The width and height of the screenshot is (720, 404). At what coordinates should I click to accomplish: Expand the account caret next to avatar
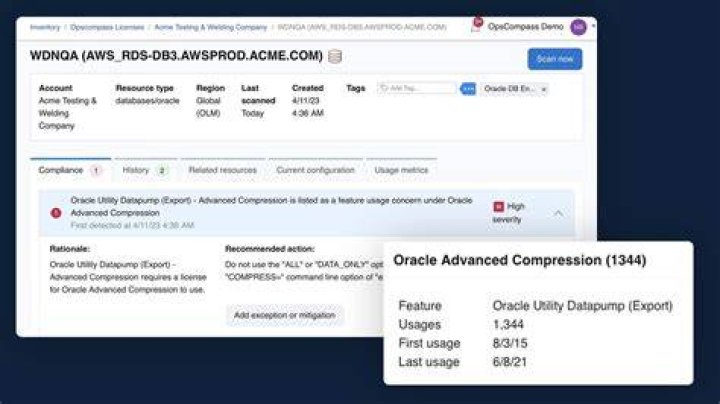(x=593, y=26)
